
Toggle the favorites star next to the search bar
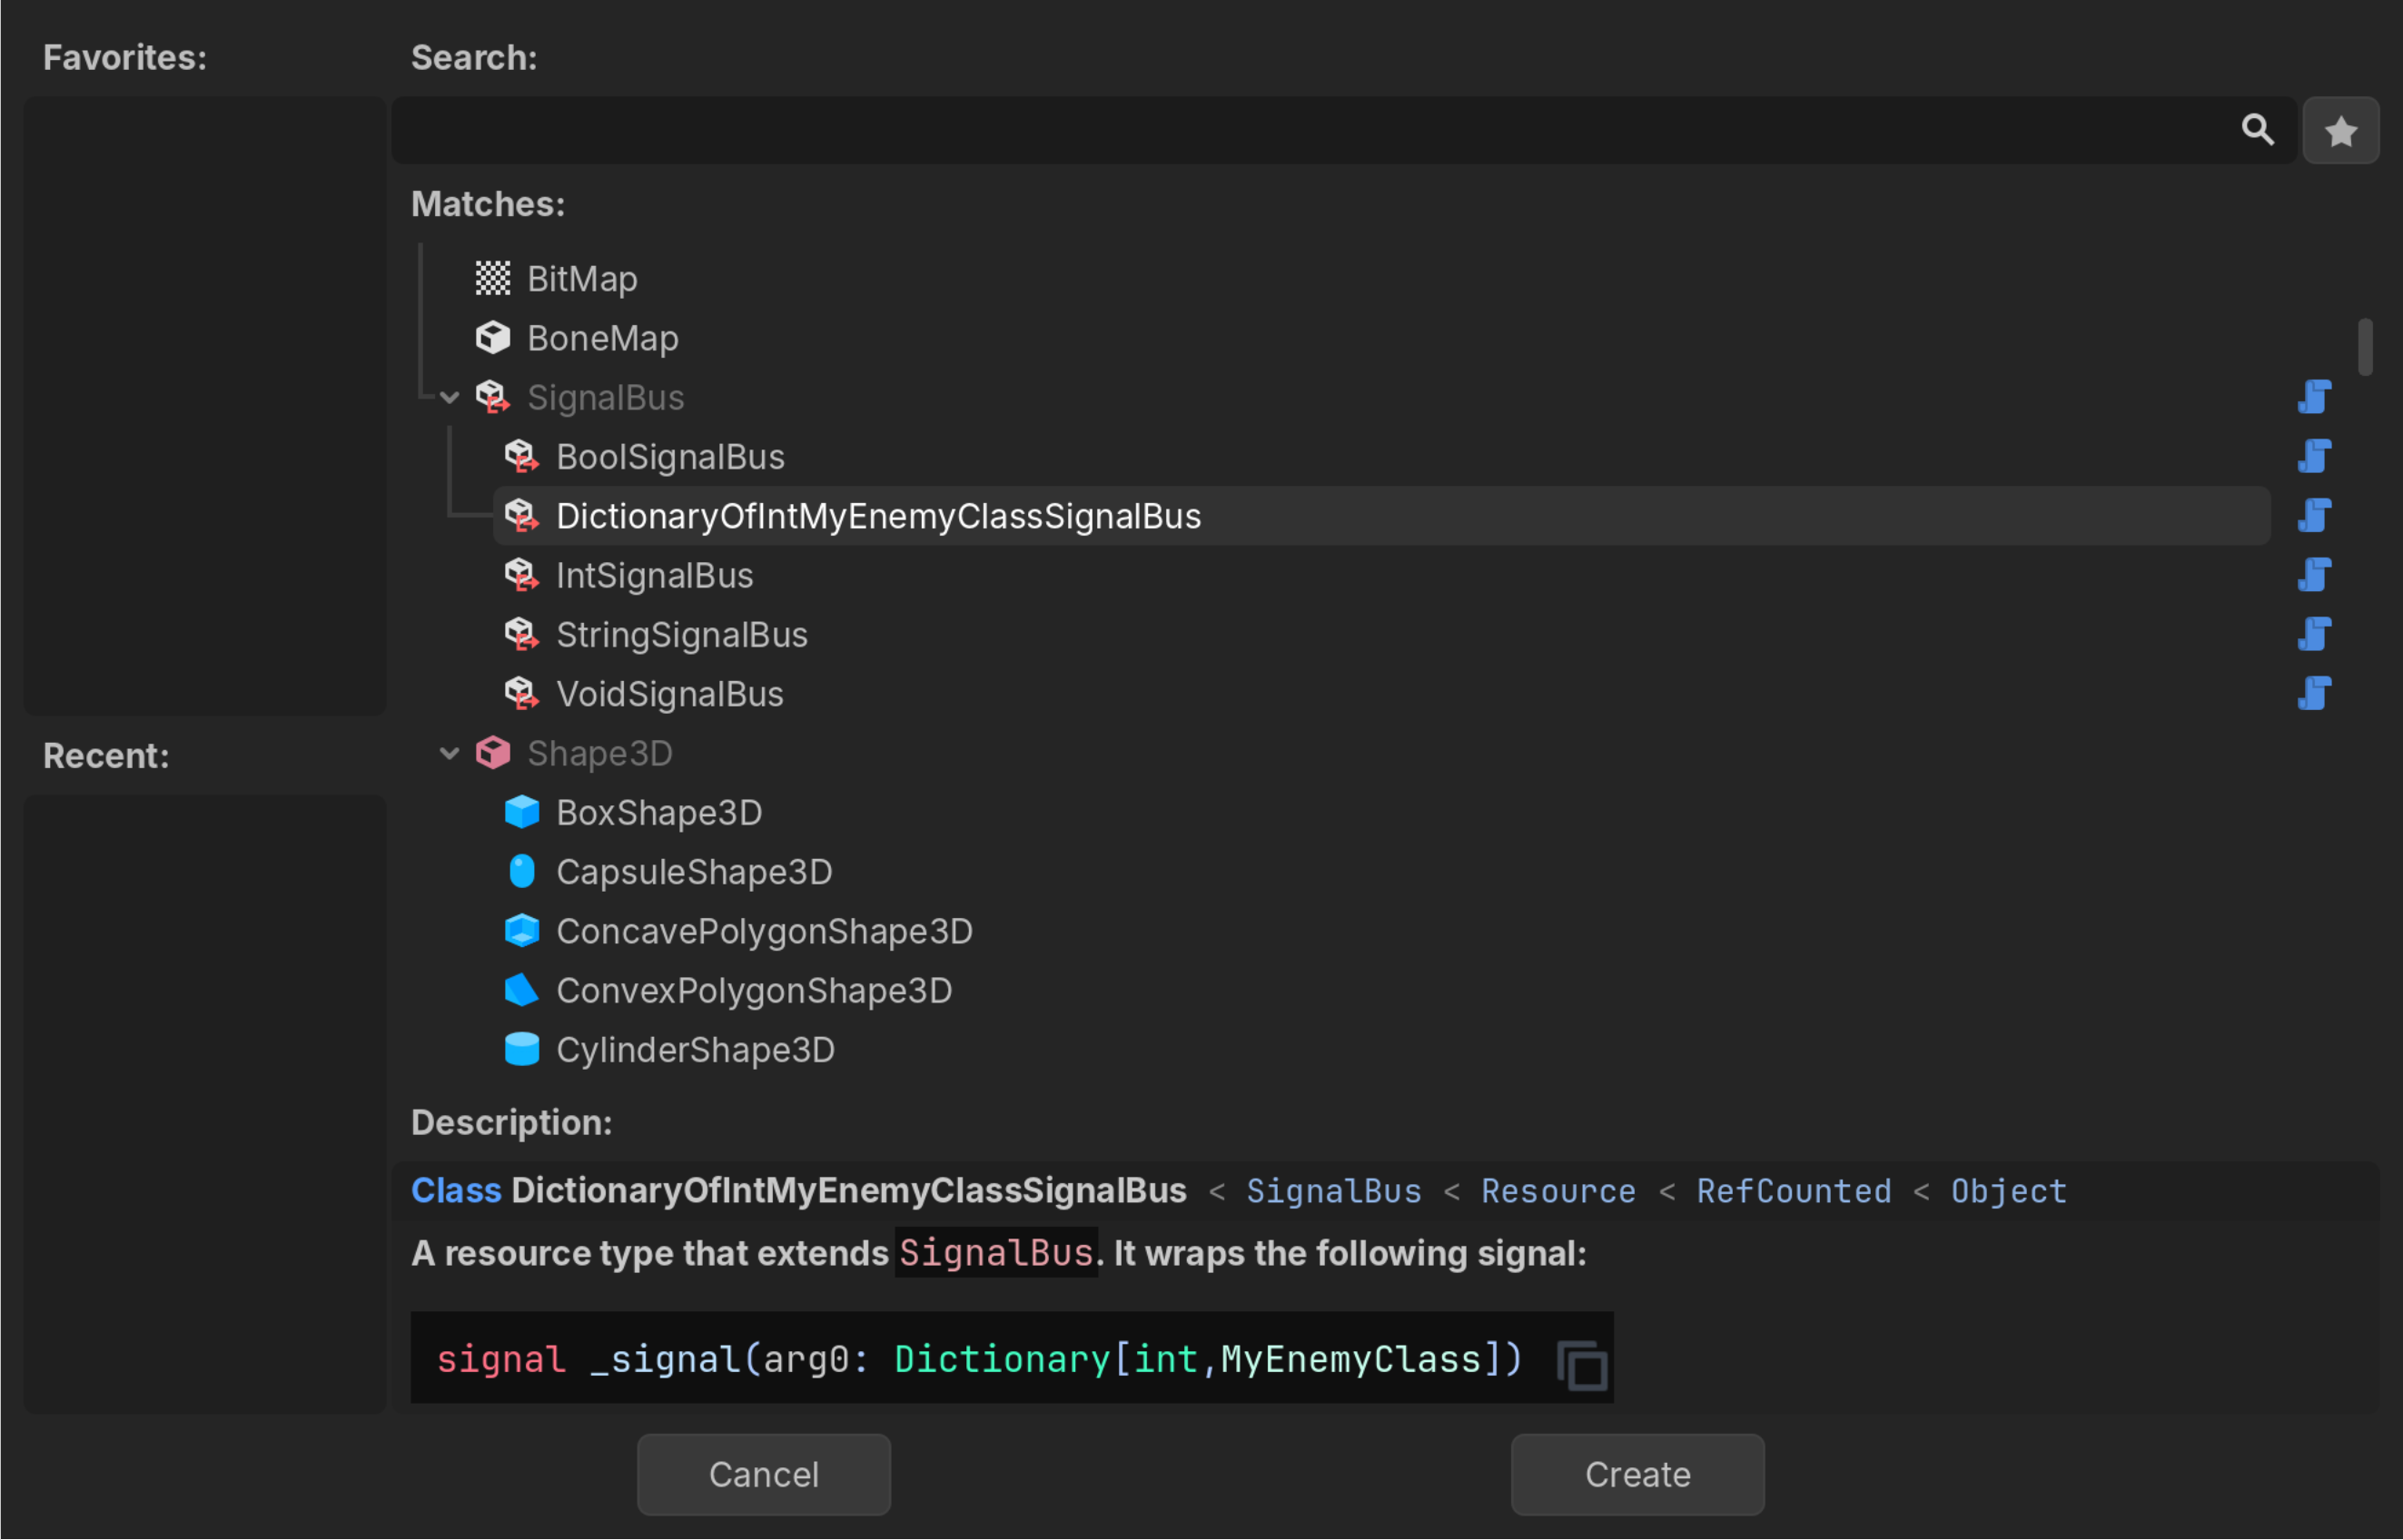[2341, 130]
